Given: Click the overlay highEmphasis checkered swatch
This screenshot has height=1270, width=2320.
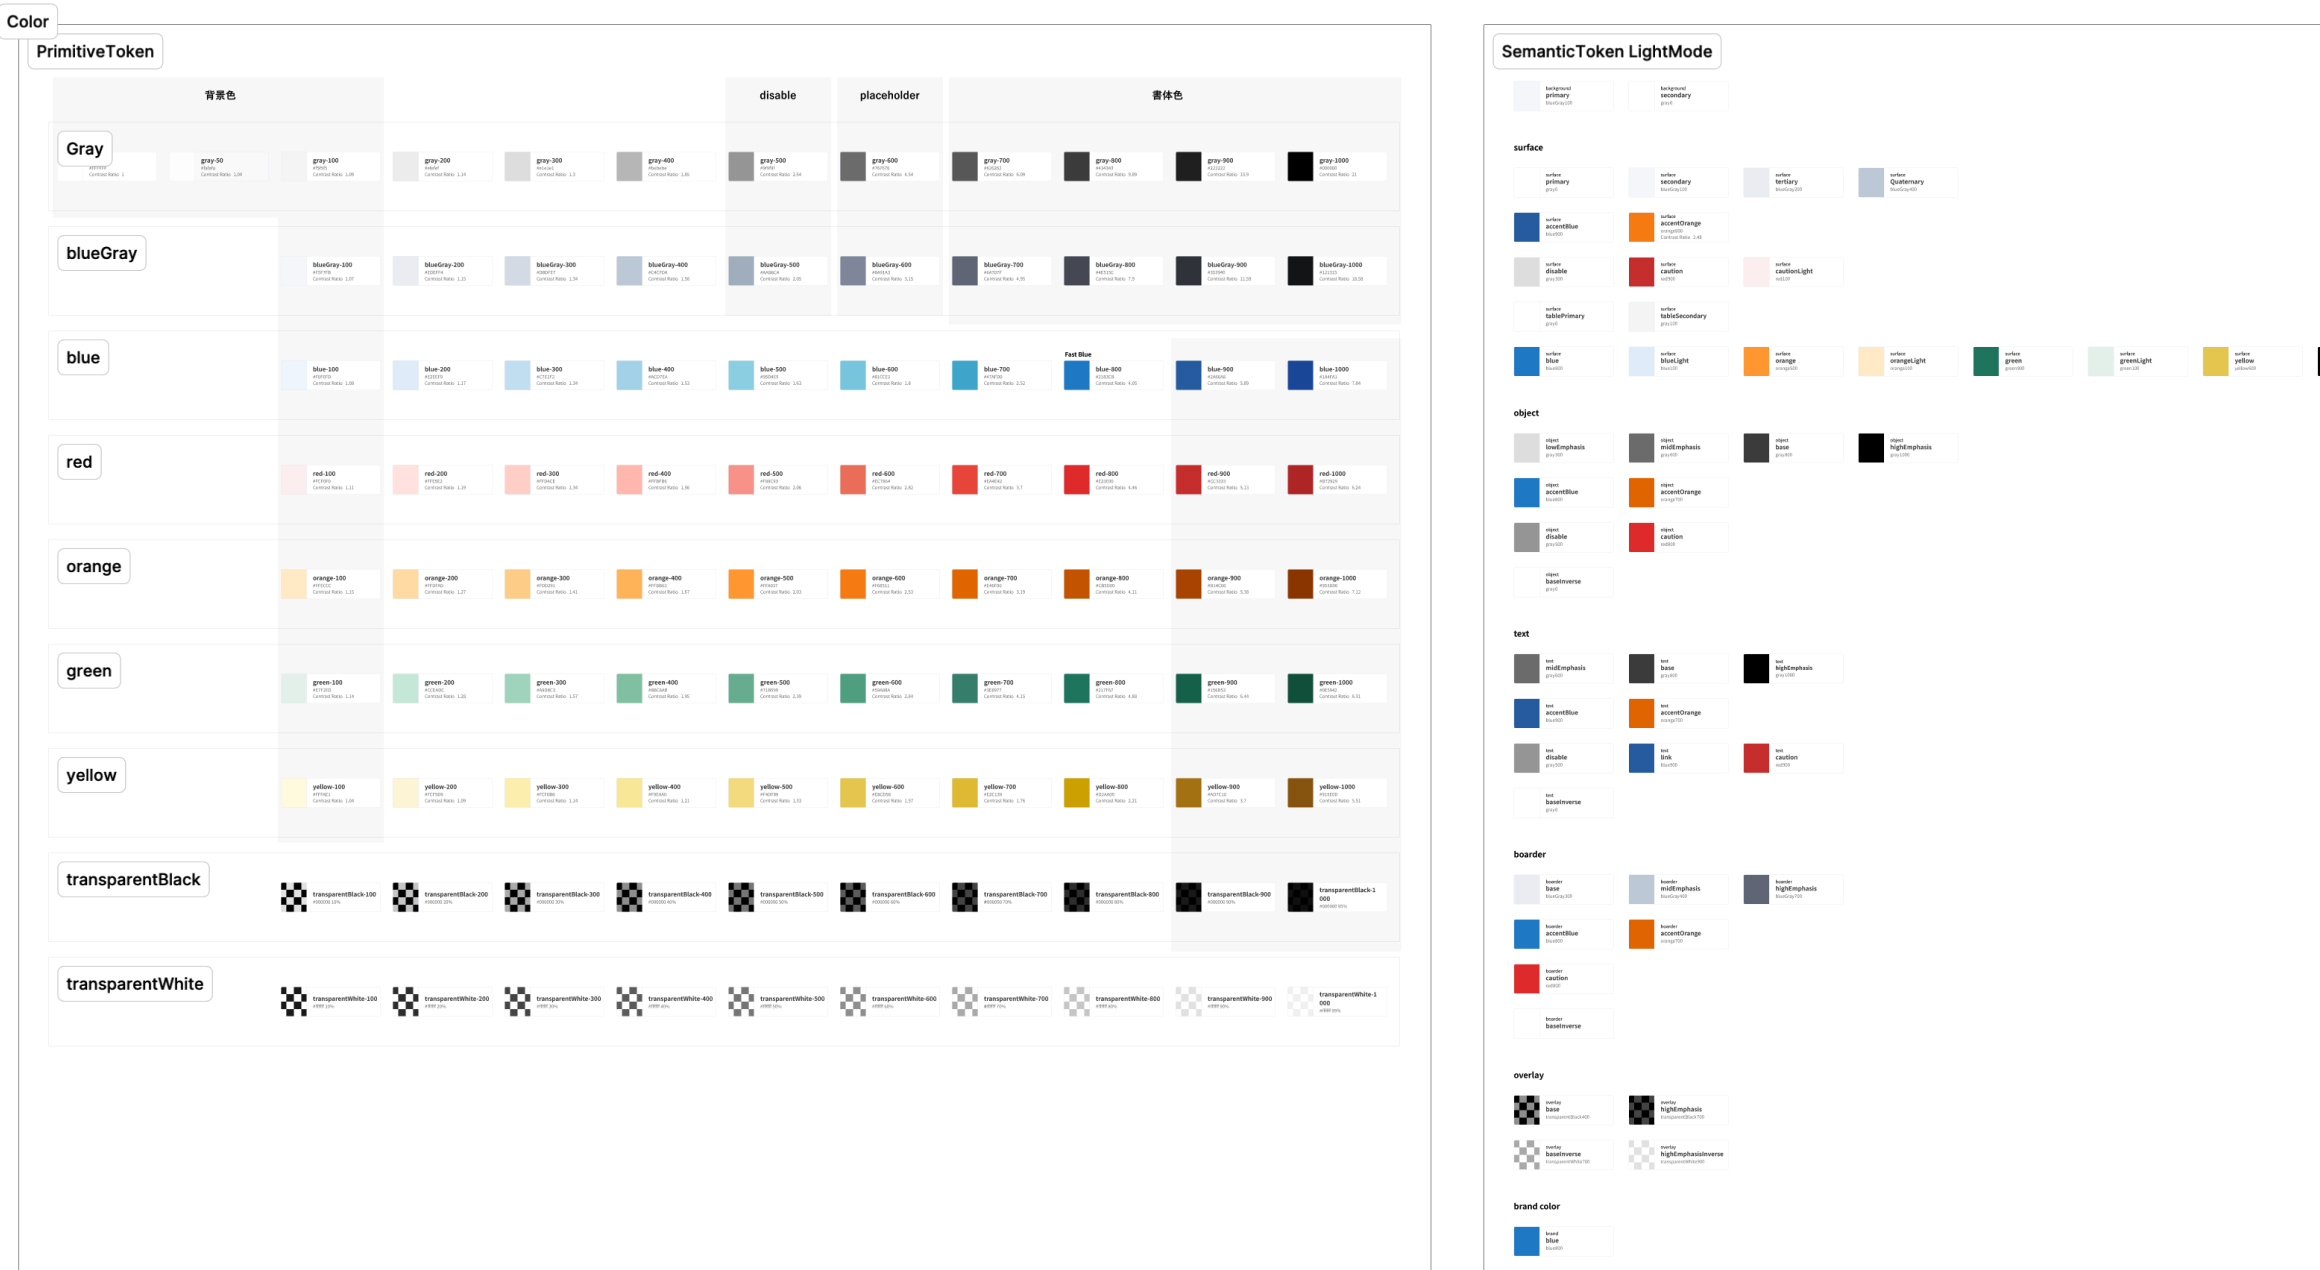Looking at the screenshot, I should (x=1641, y=1109).
